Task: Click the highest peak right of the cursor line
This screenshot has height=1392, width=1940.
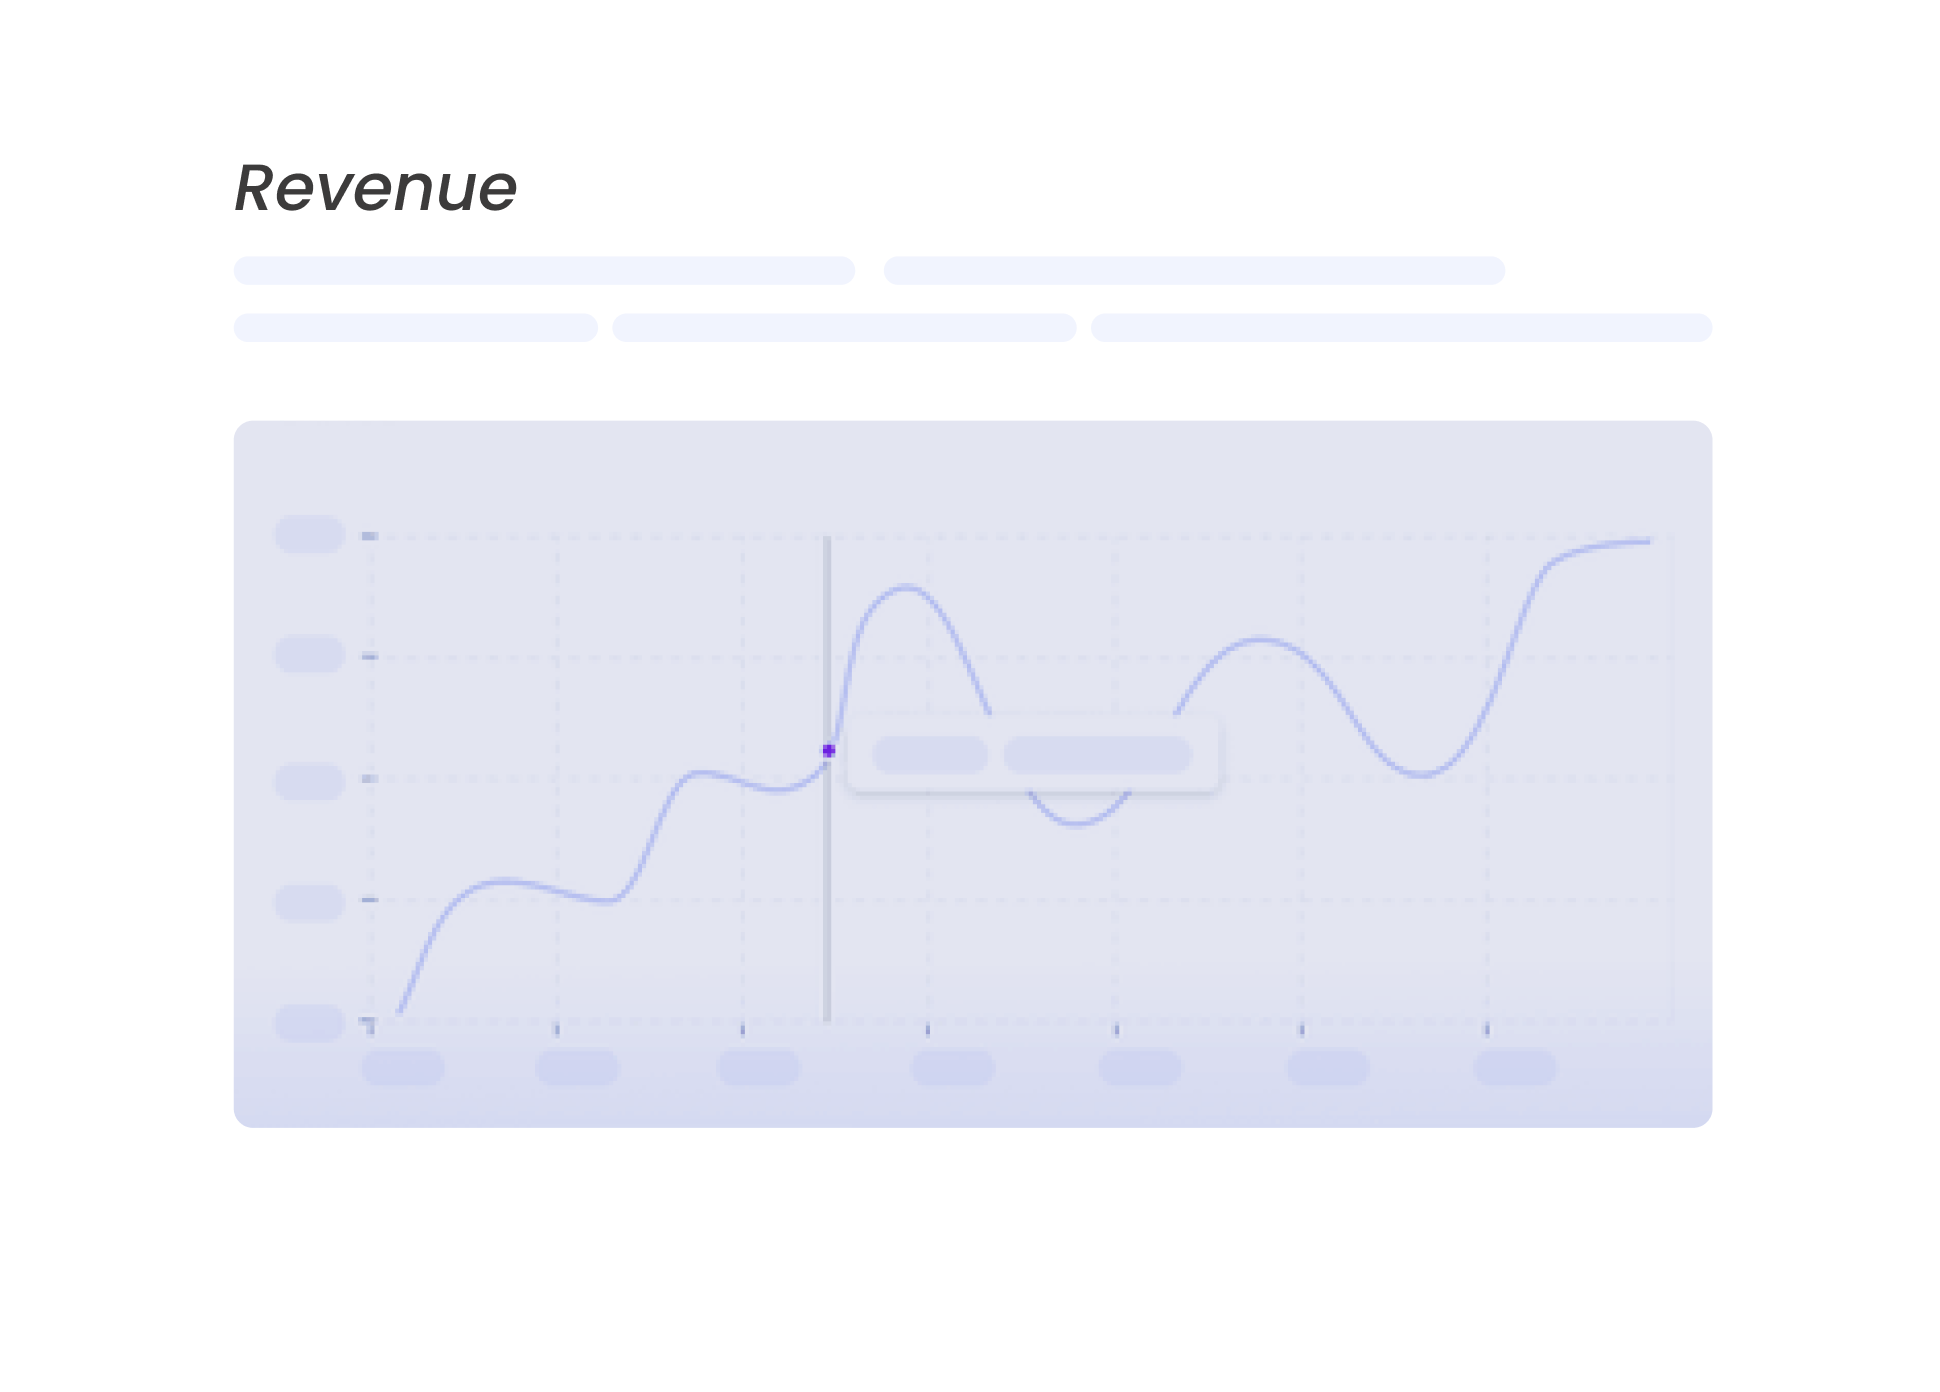Action: [907, 586]
